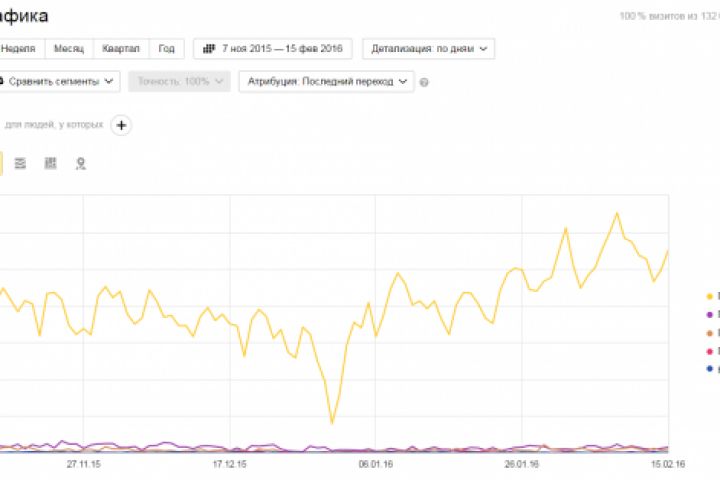Click the Неделя period button
This screenshot has height=480, width=720.
20,48
